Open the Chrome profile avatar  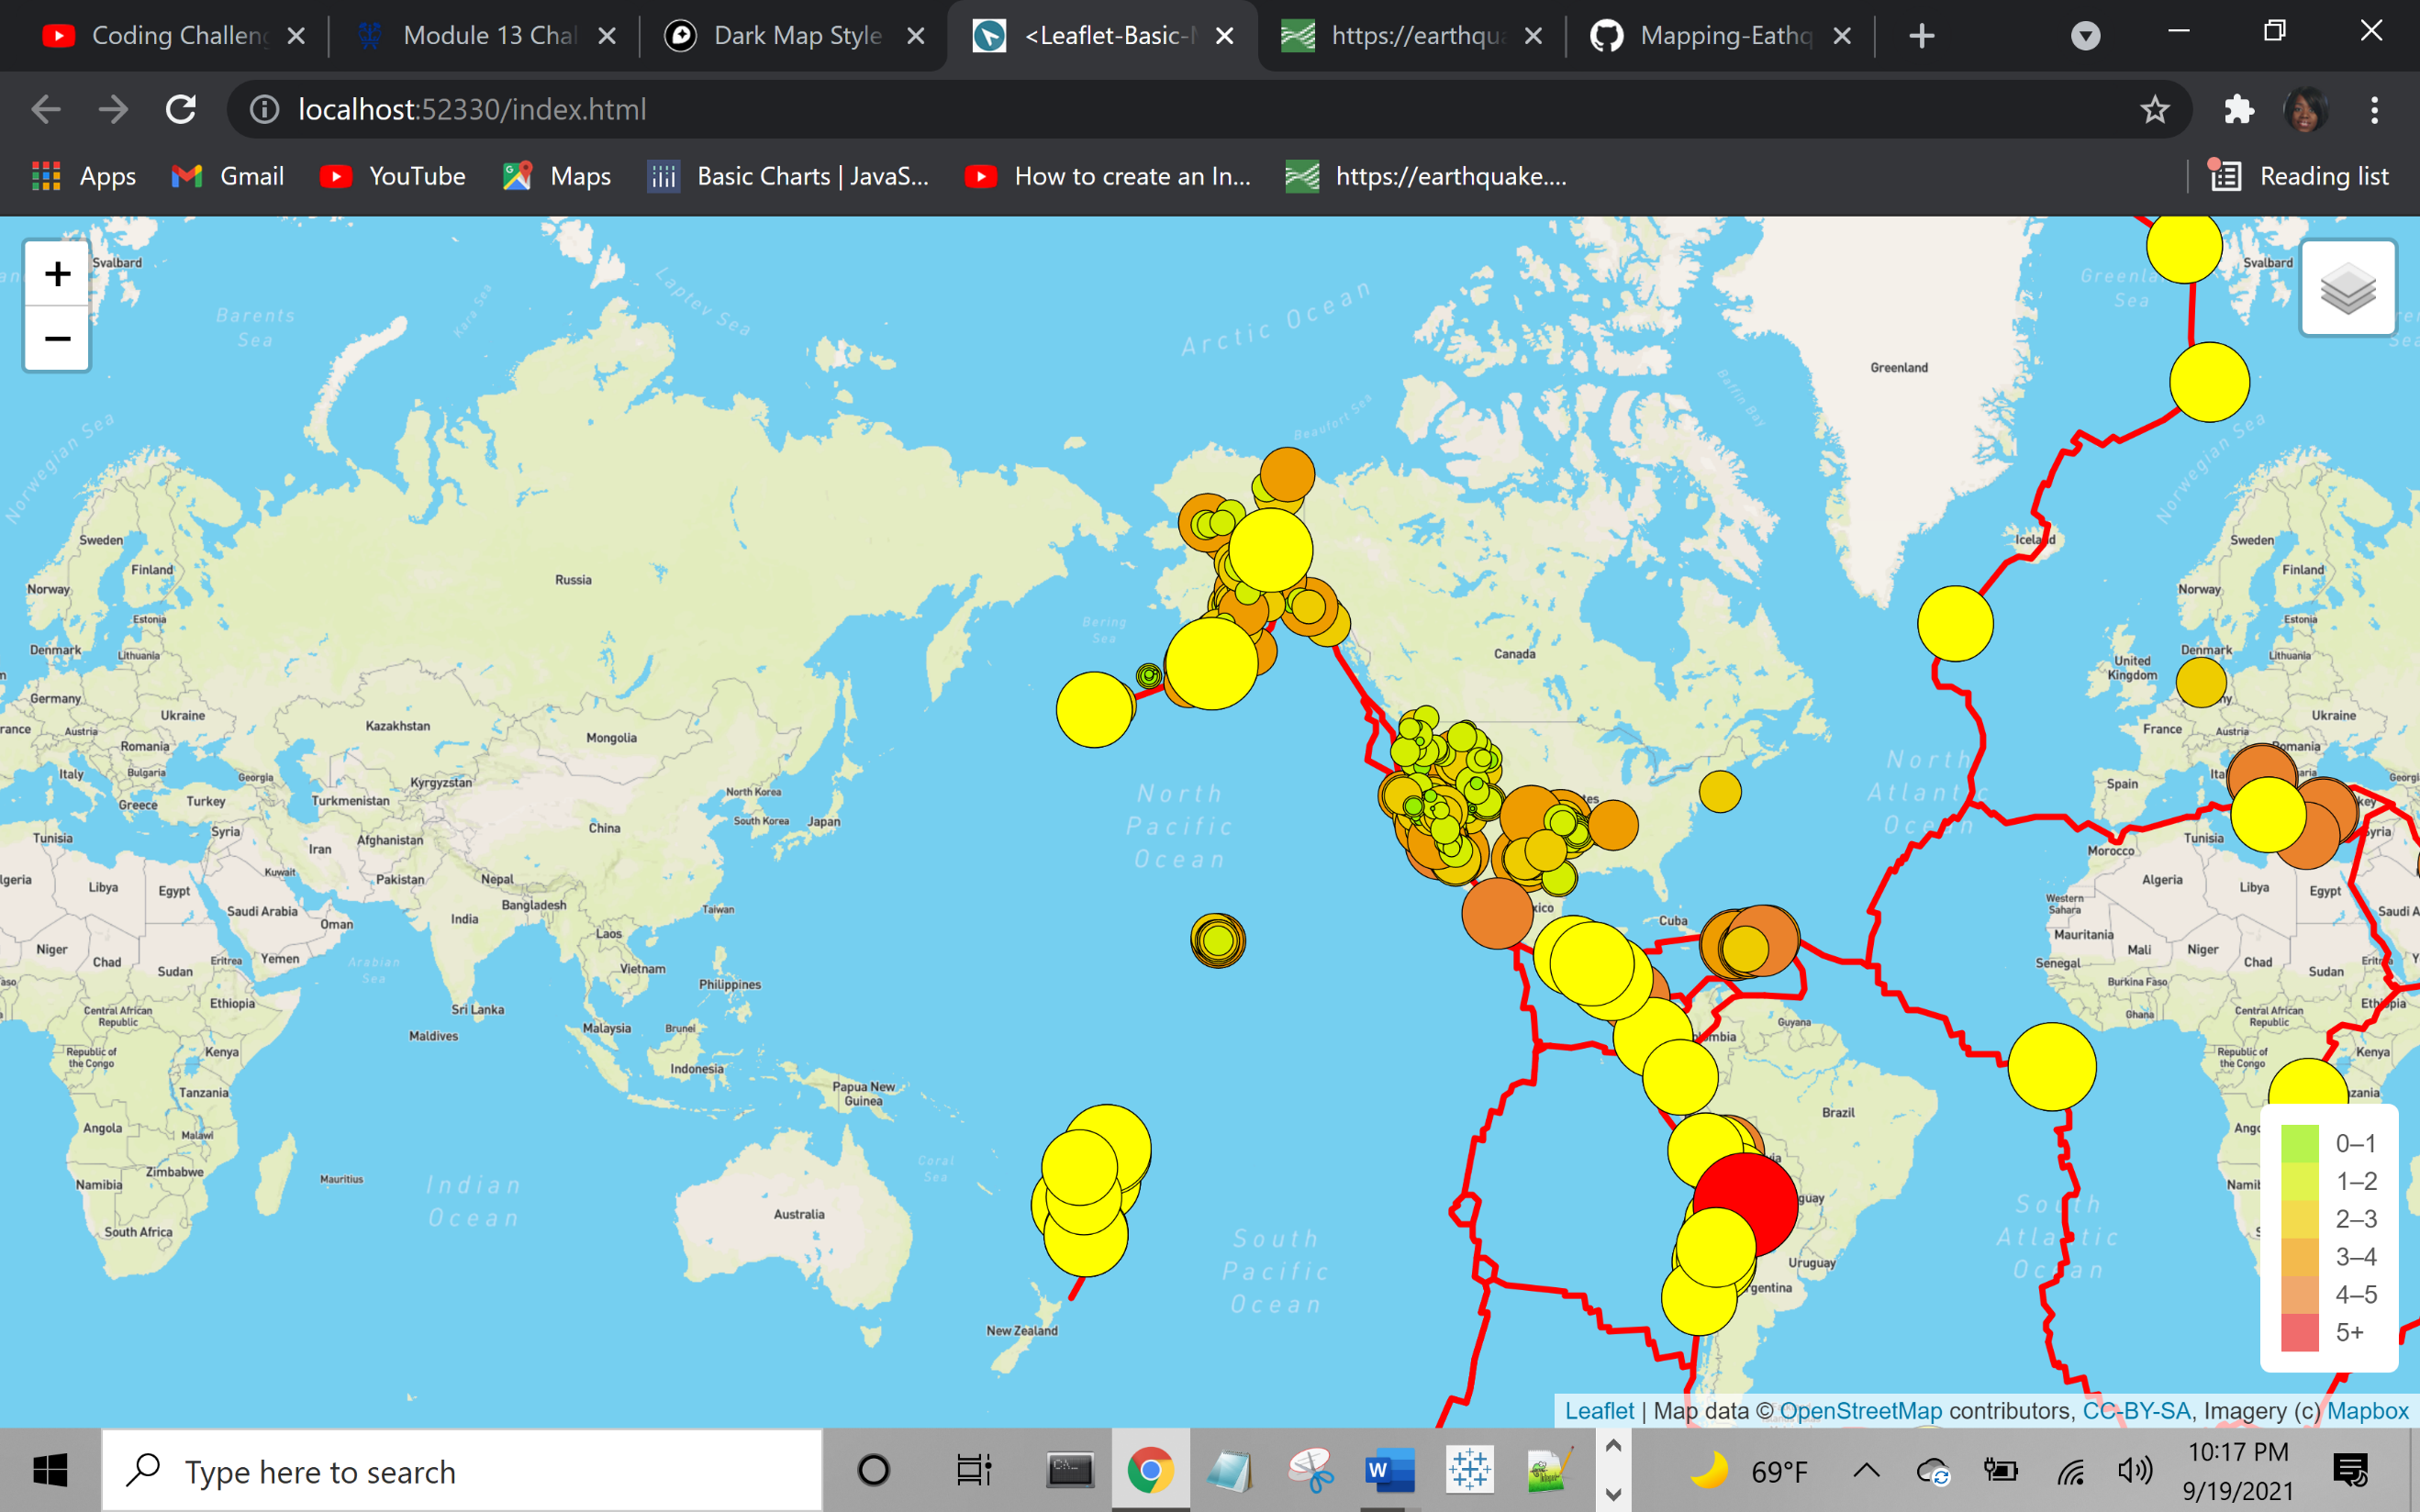[x=2305, y=109]
